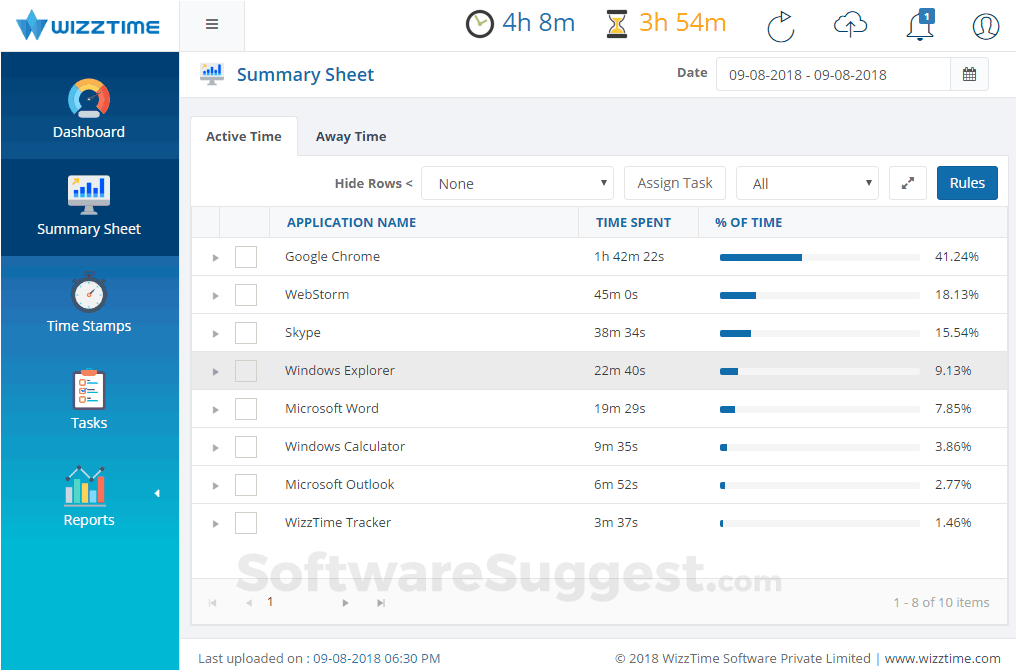Click the 1h 42m 22s time cell

point(629,257)
